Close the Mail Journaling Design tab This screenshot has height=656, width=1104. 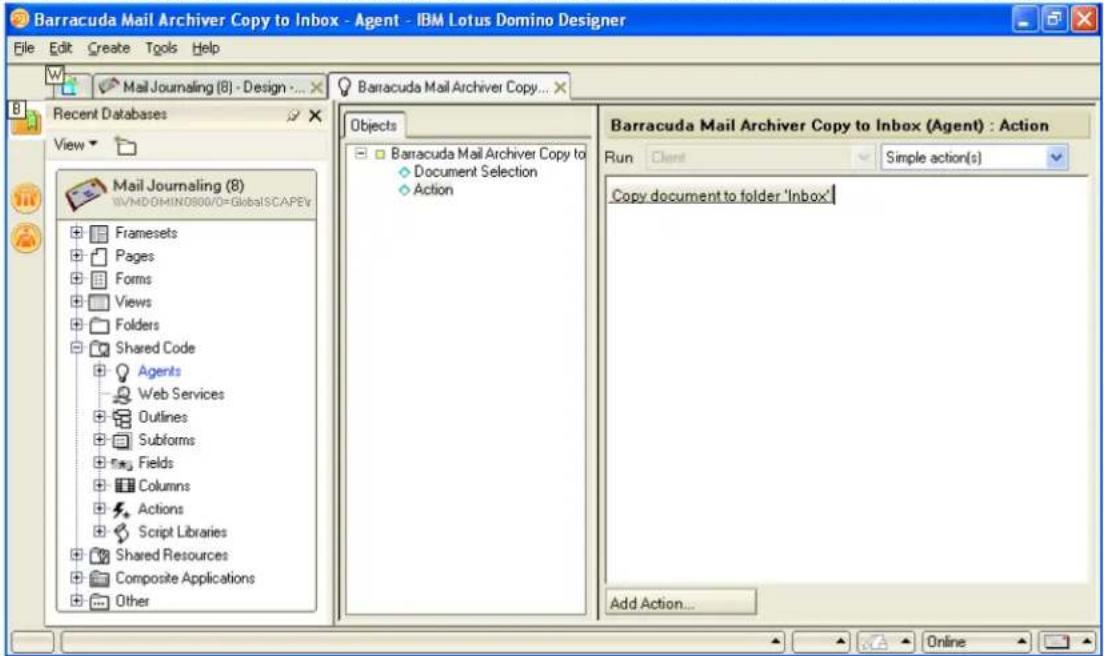[x=317, y=87]
